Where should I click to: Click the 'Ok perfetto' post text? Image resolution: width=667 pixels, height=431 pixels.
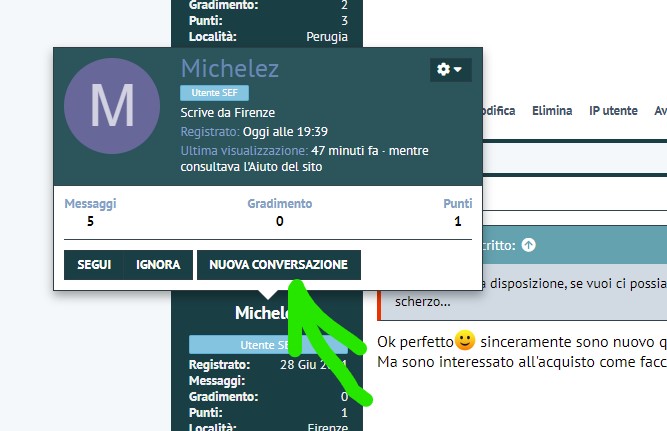415,342
